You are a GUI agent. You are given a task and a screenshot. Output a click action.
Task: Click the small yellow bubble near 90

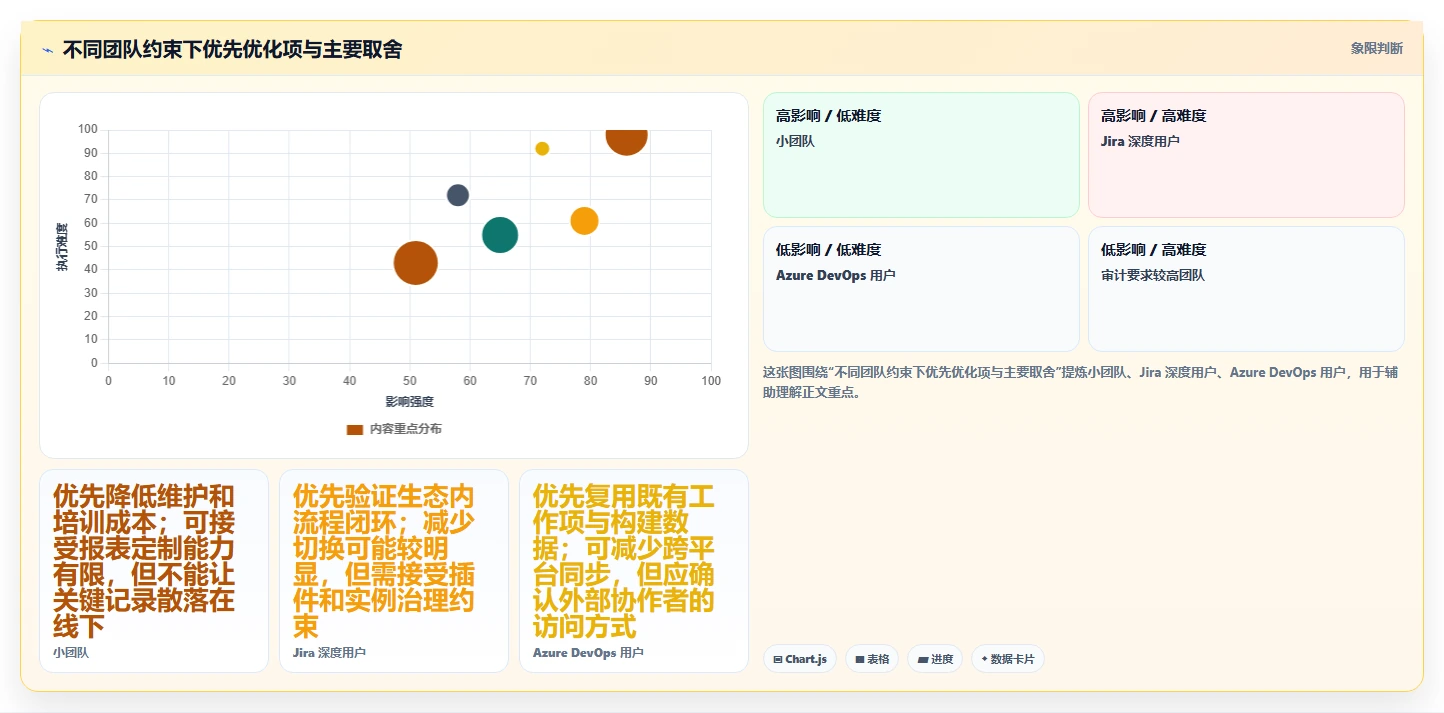[x=542, y=149]
